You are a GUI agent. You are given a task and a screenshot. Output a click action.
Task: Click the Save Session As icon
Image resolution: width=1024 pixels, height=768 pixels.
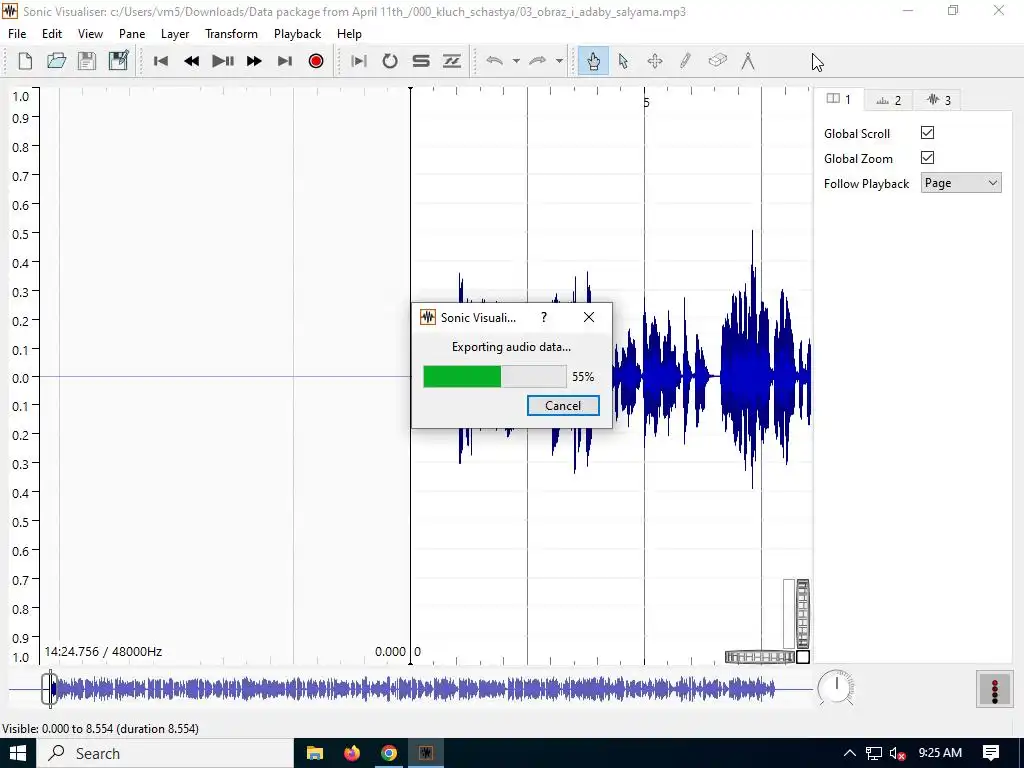(x=118, y=61)
